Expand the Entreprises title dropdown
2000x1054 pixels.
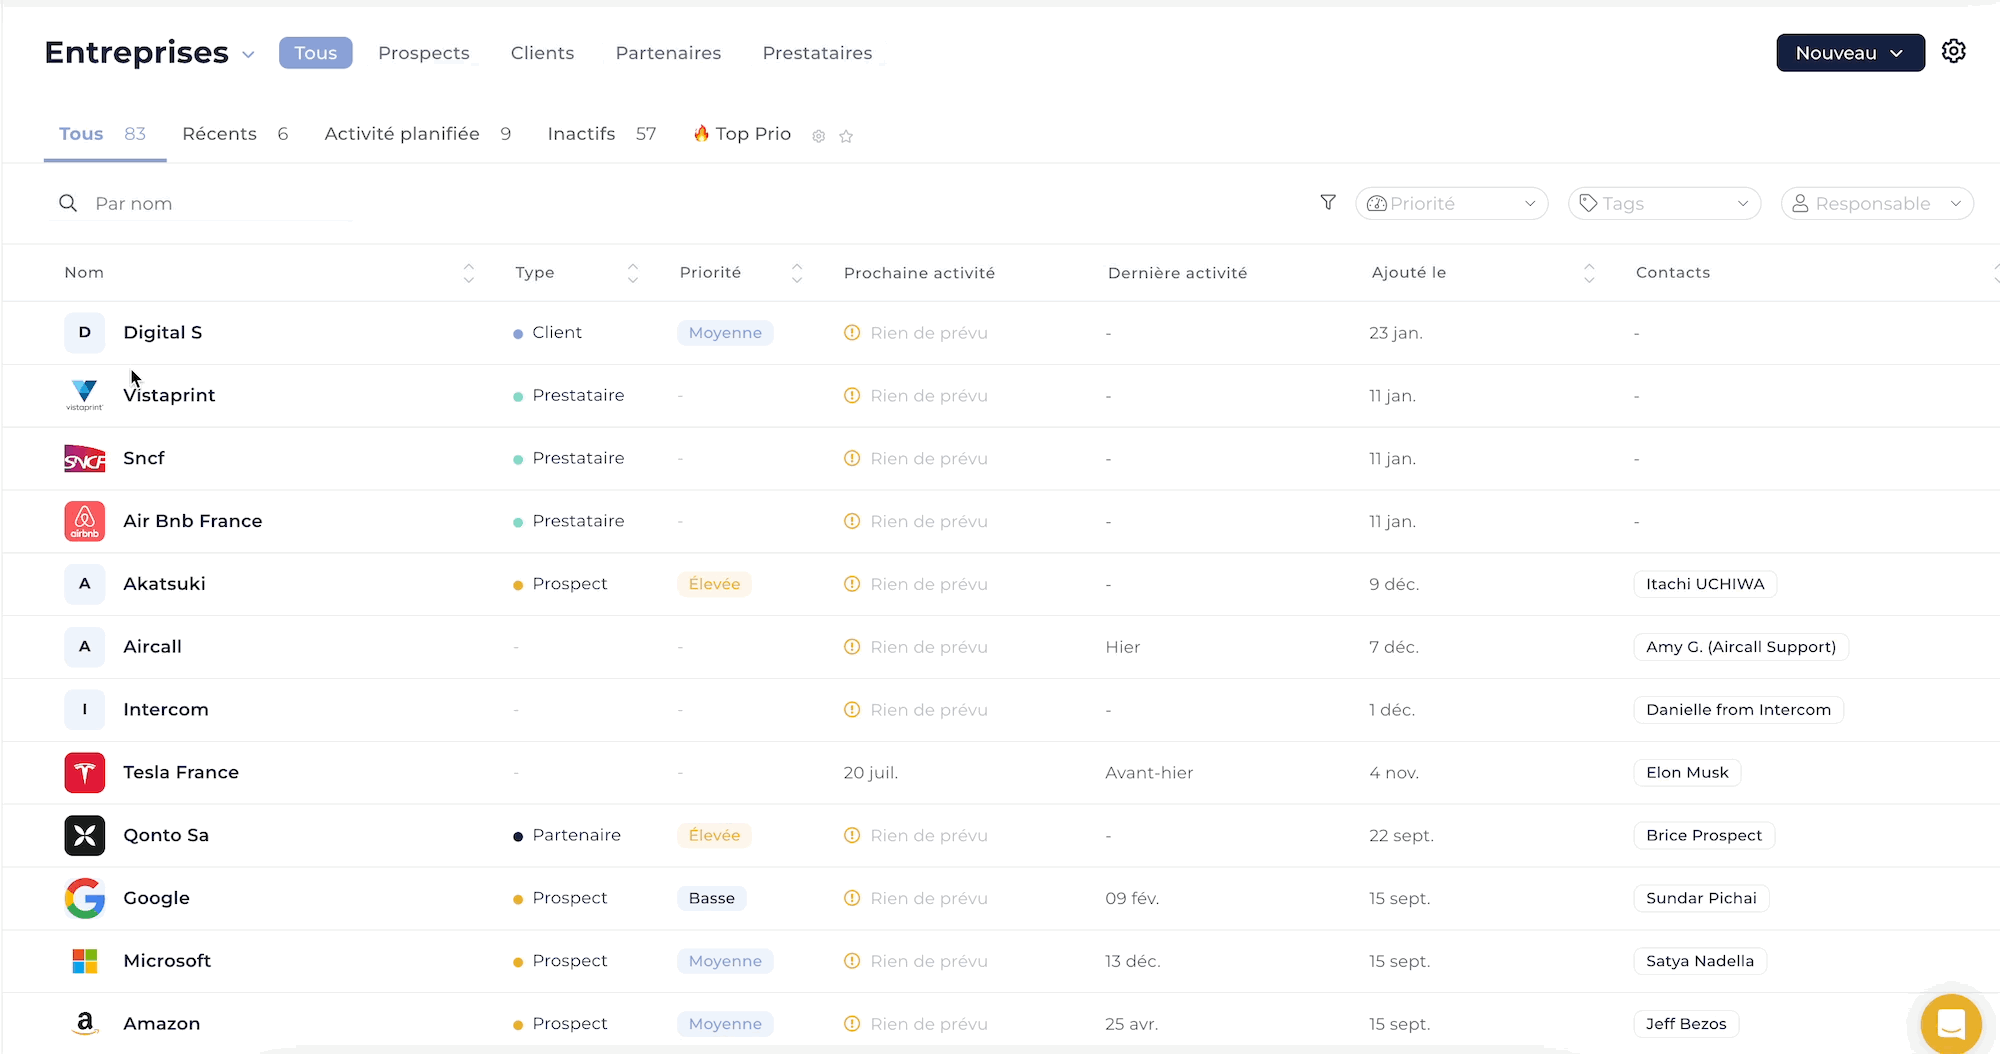click(248, 54)
